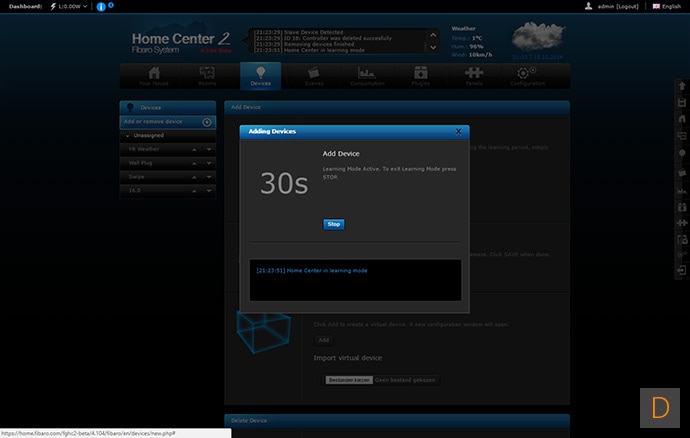
Task: Select Swipe in device list
Action: [x=136, y=177]
